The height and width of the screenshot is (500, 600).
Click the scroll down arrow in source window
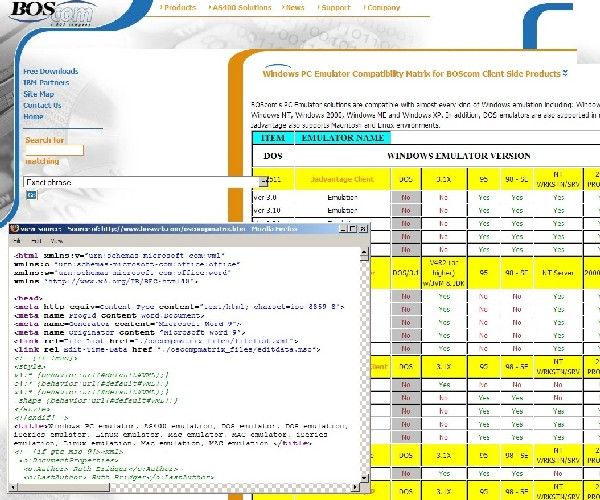click(x=364, y=478)
